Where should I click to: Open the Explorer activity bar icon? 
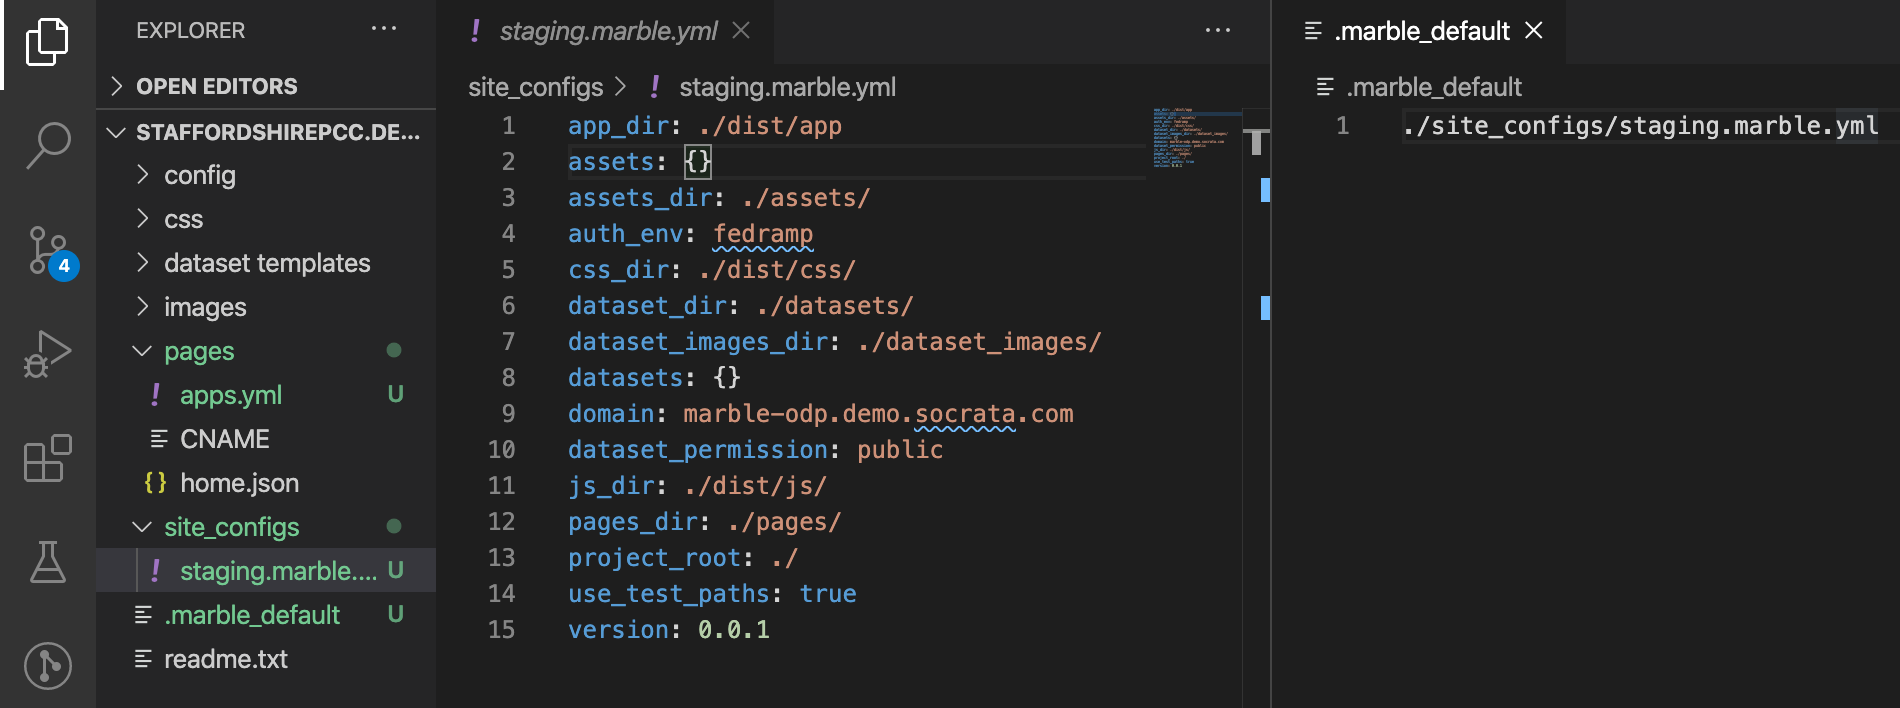pyautogui.click(x=47, y=42)
